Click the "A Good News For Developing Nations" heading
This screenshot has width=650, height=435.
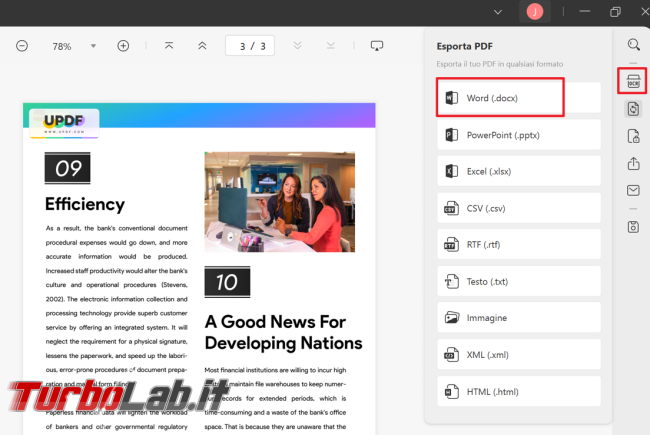tap(284, 333)
